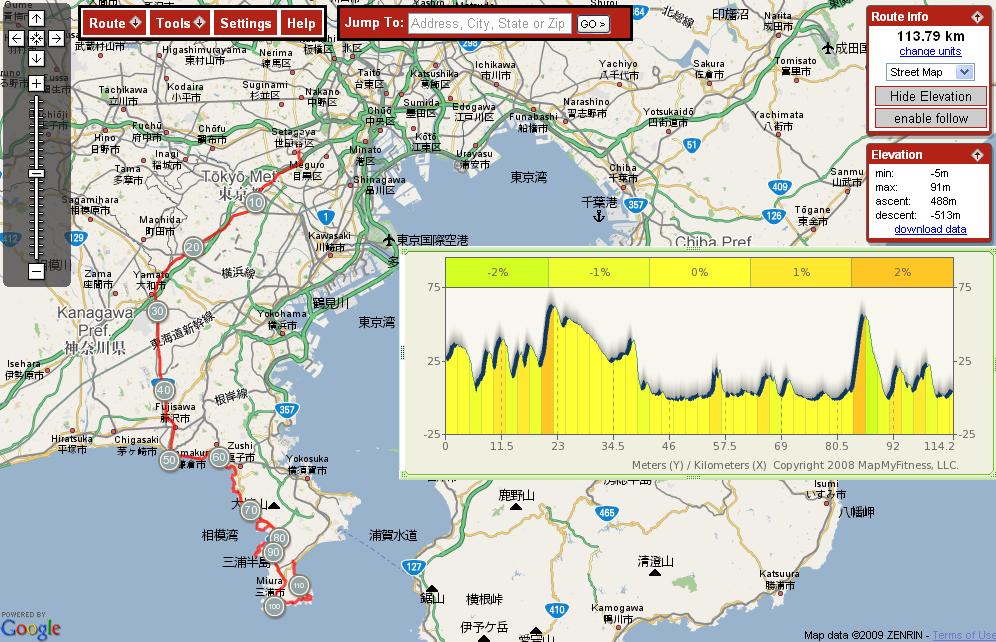Click the Jump To address field

point(489,23)
